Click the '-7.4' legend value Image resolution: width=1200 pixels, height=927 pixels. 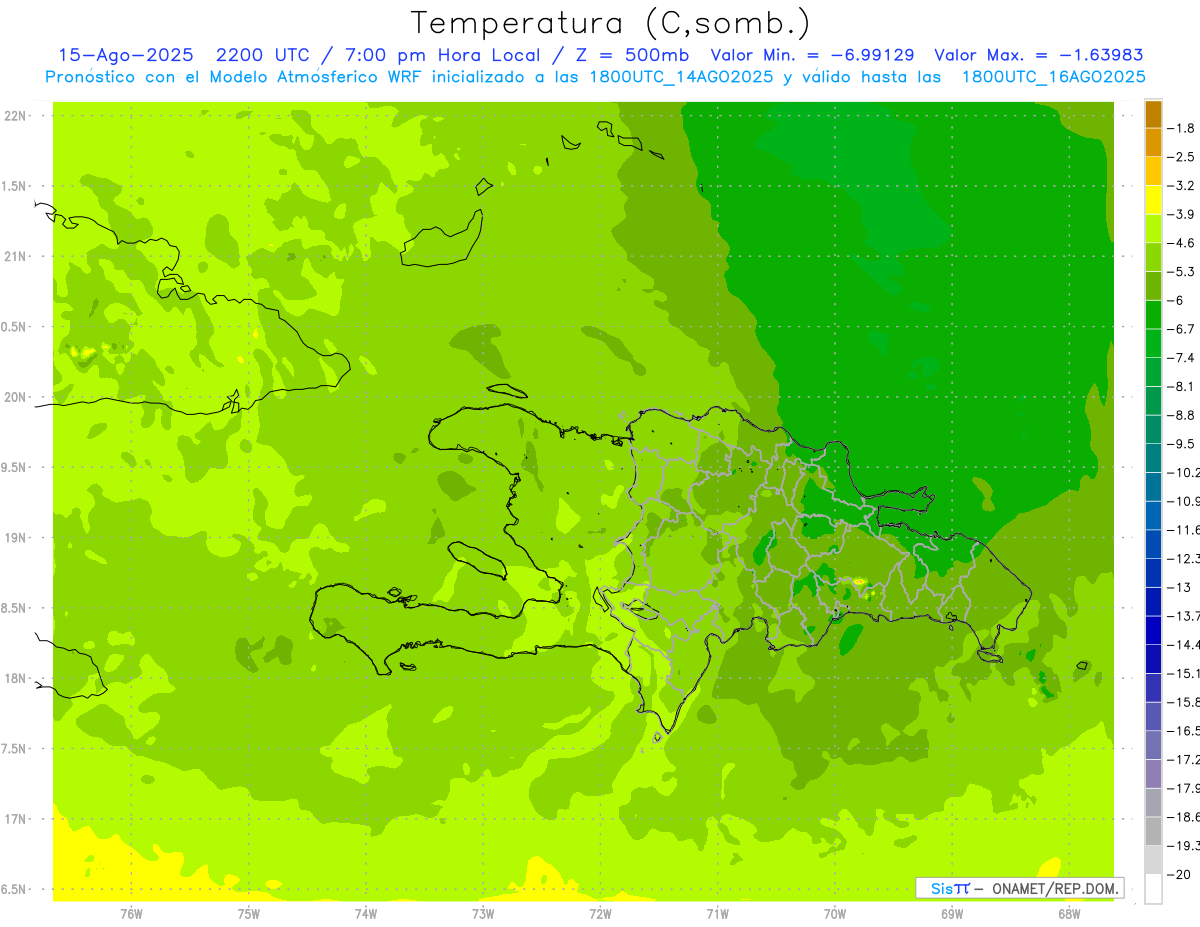click(1183, 358)
